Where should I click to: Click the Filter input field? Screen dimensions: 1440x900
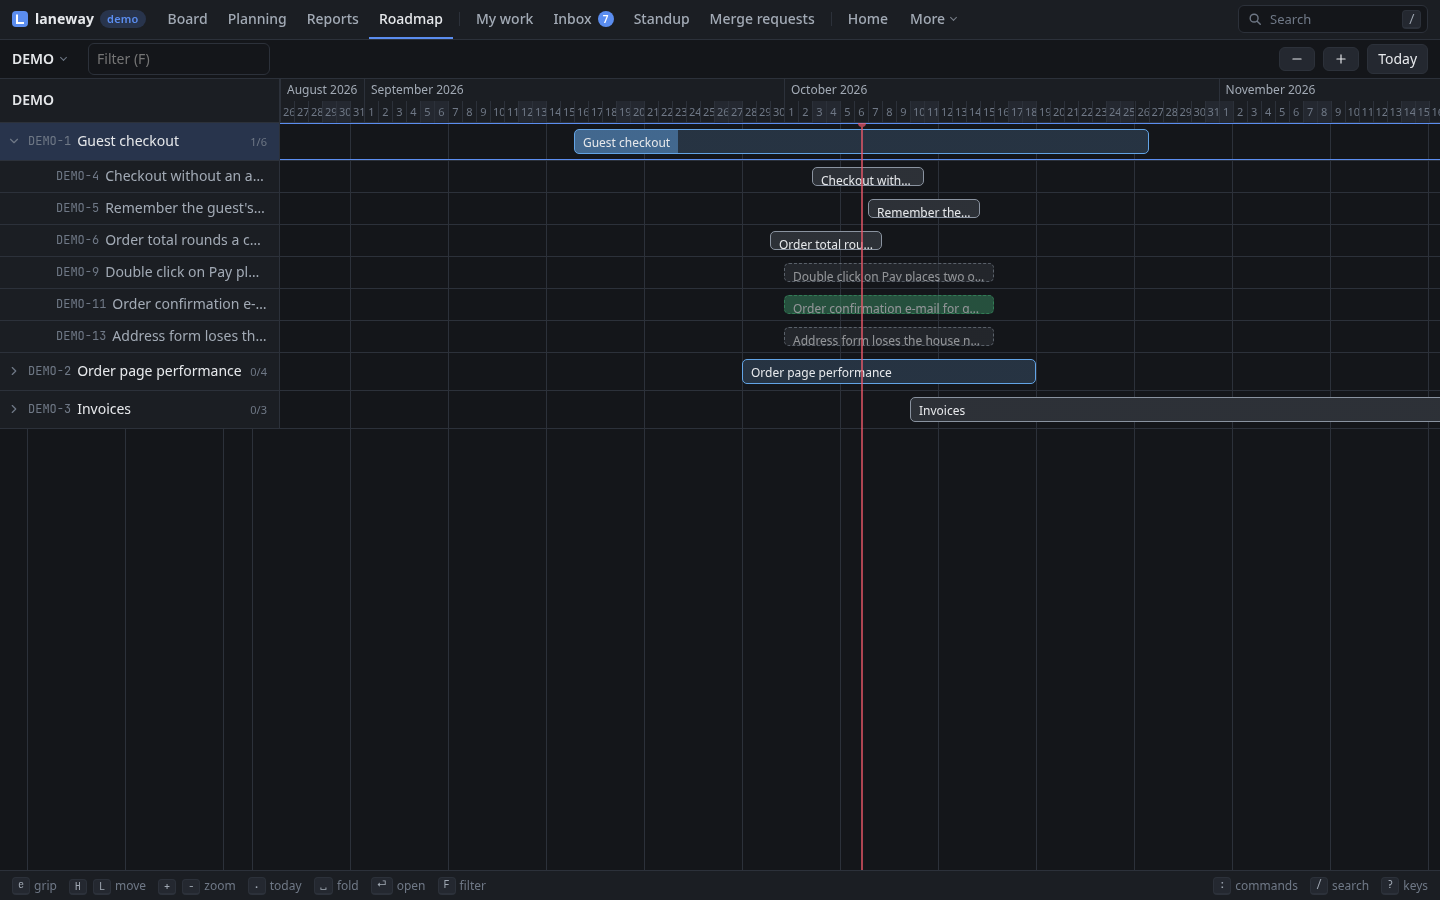tap(179, 59)
